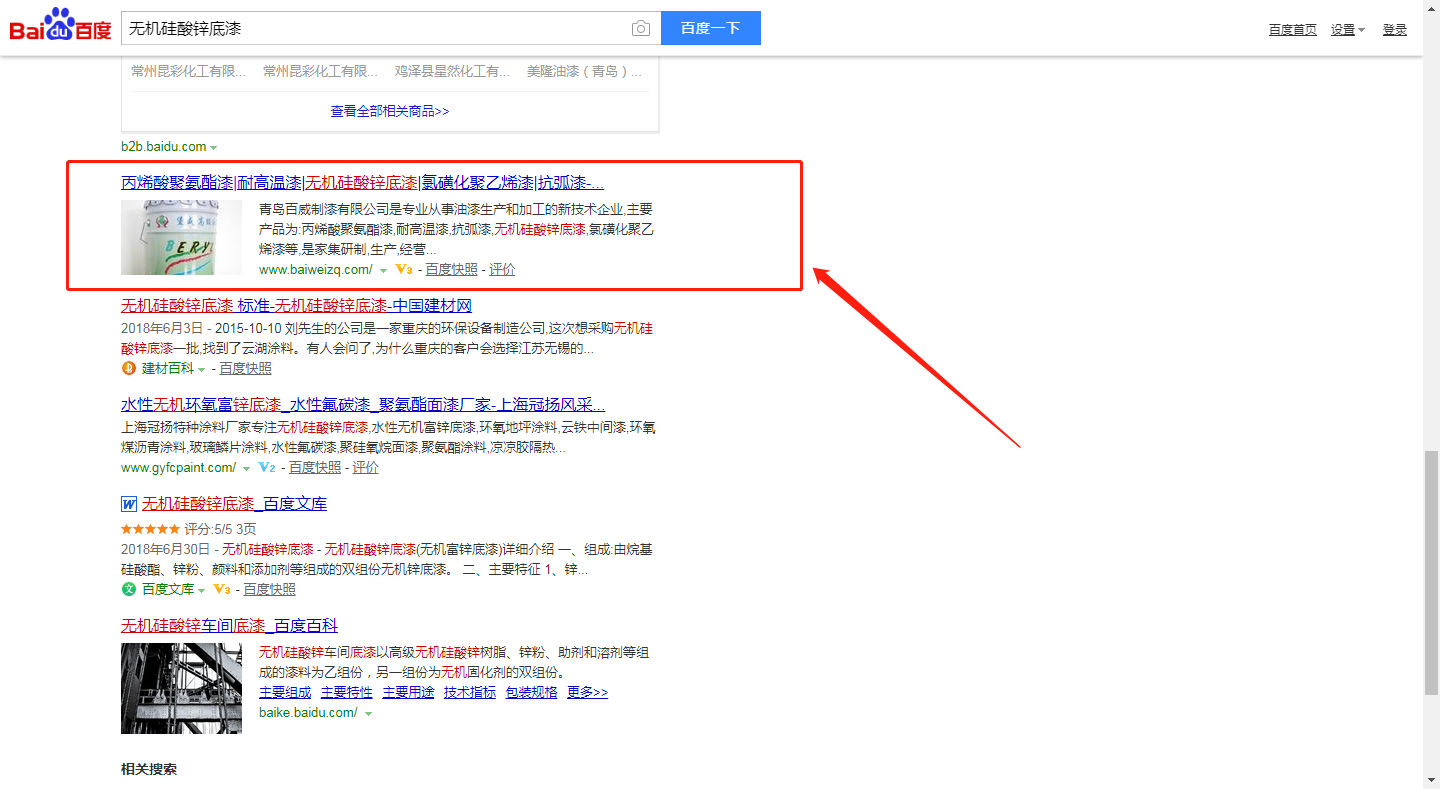Open 无机硅酸锌底漆_百度文库 result
The width and height of the screenshot is (1440, 789).
[x=234, y=503]
